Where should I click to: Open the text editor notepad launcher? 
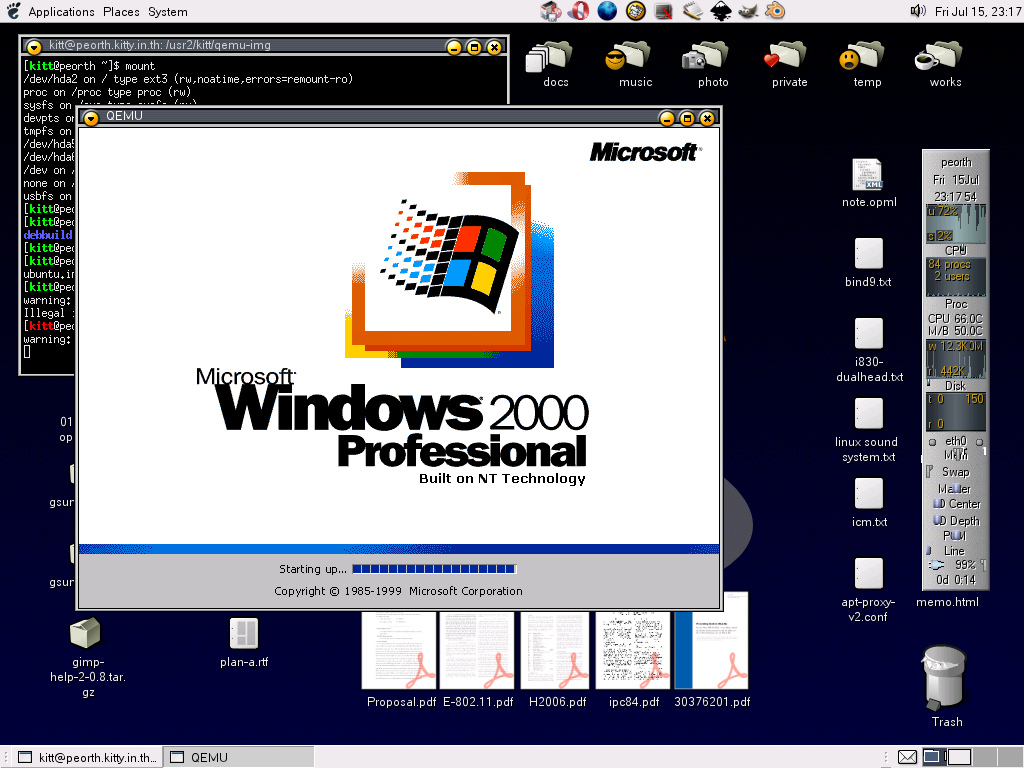click(692, 11)
